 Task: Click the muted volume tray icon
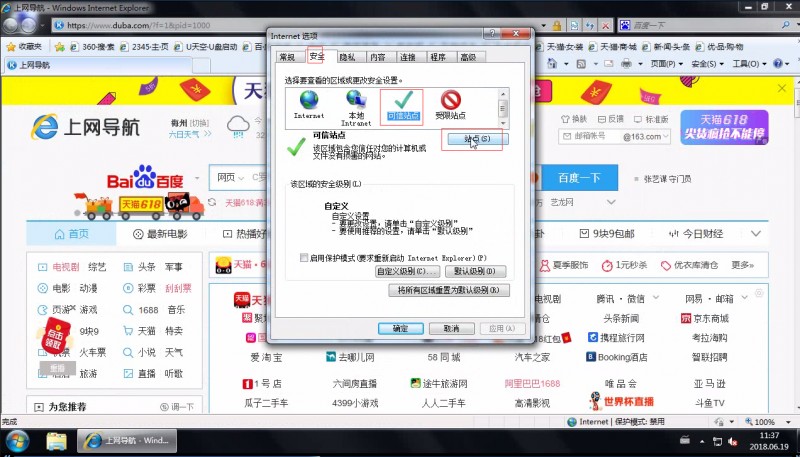(733, 441)
